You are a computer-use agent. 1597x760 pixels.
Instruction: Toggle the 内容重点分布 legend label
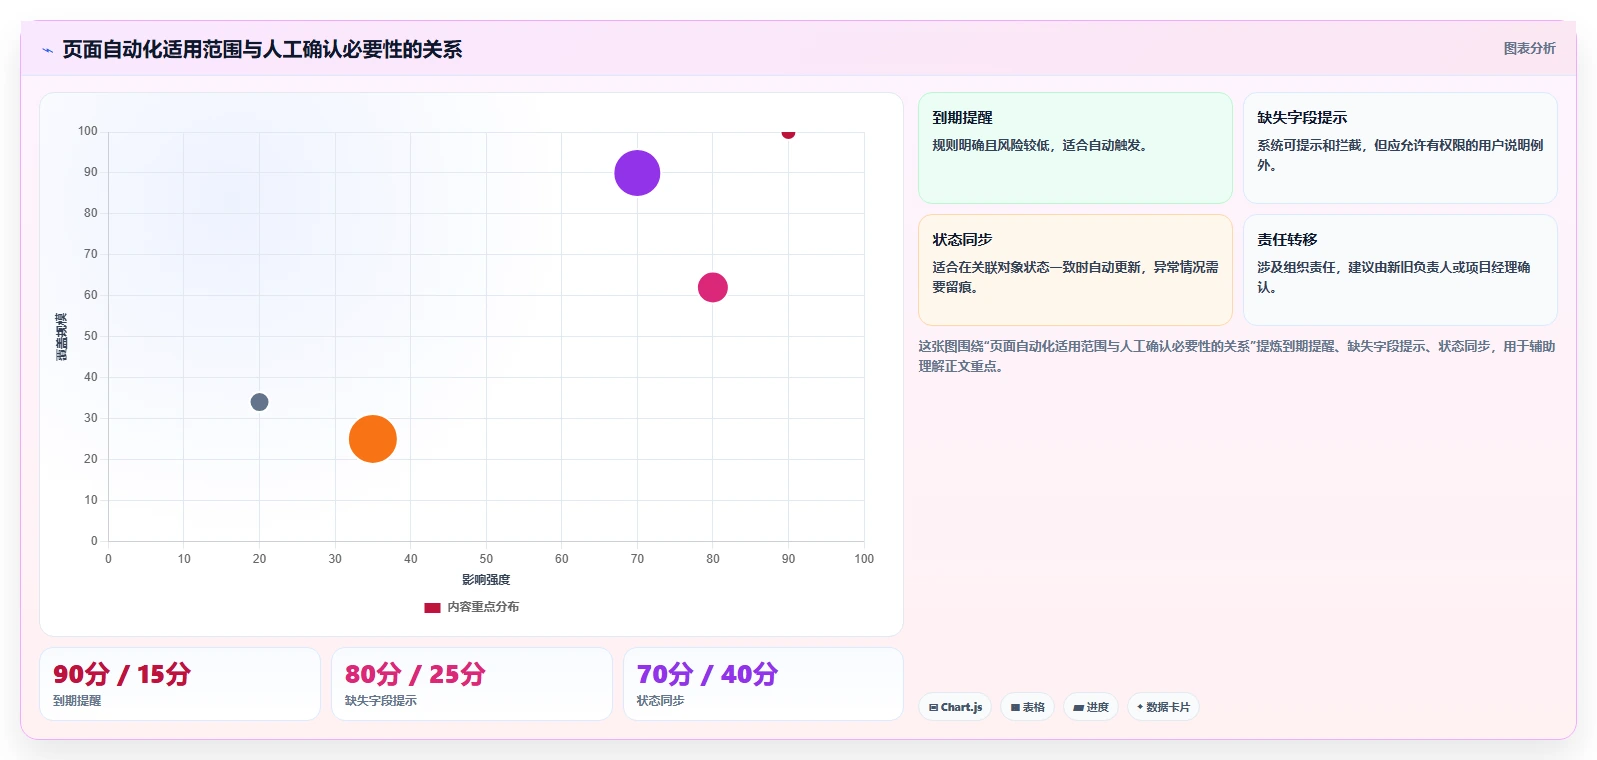click(483, 607)
